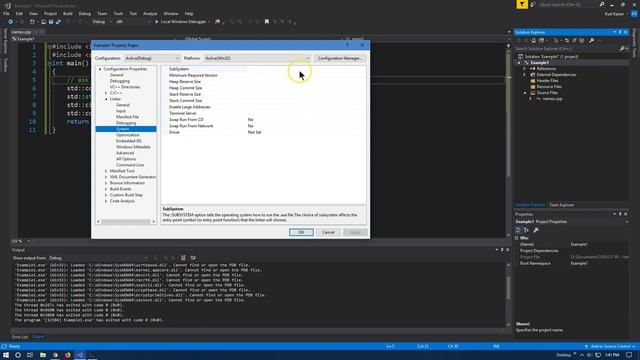This screenshot has width=640, height=360.
Task: Expand the Code Analysis node
Action: click(x=106, y=201)
